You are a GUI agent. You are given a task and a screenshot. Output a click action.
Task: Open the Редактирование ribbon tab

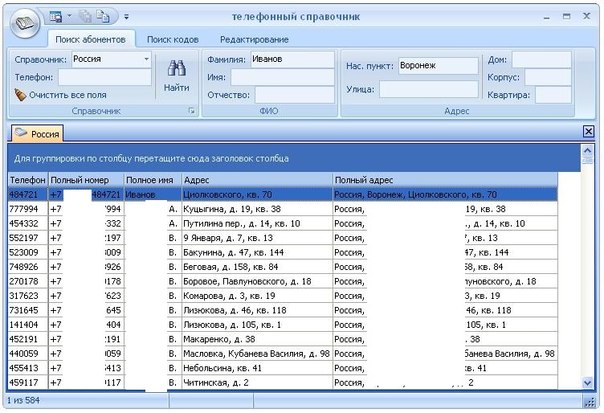click(x=254, y=39)
